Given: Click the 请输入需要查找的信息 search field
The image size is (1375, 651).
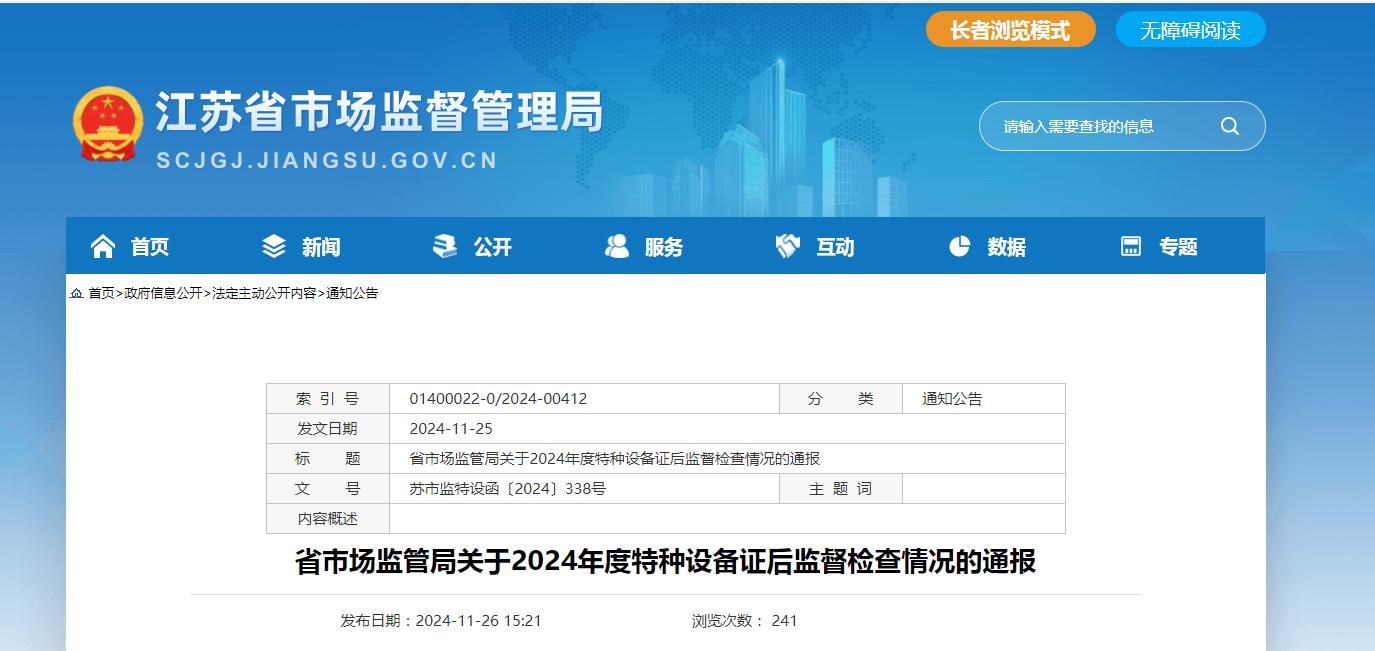Looking at the screenshot, I should (x=1100, y=126).
